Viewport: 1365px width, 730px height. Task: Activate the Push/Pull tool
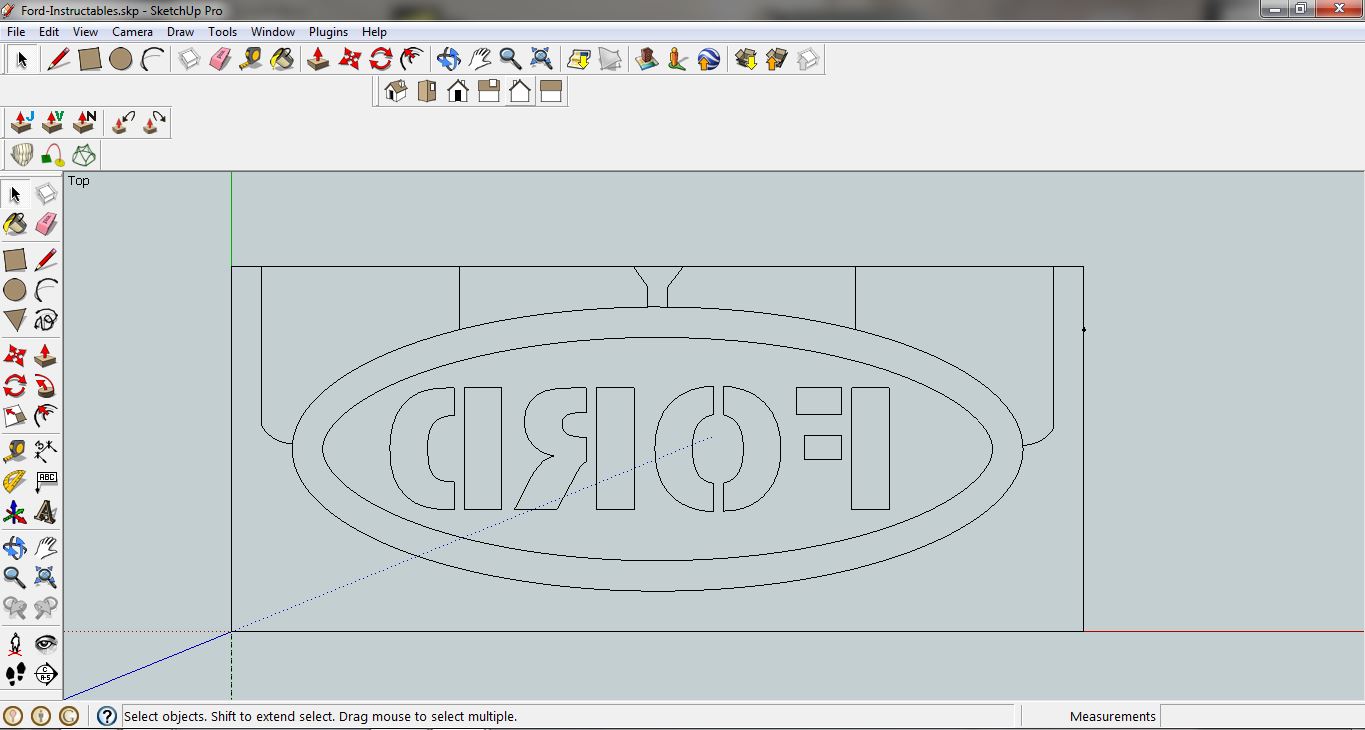316,59
